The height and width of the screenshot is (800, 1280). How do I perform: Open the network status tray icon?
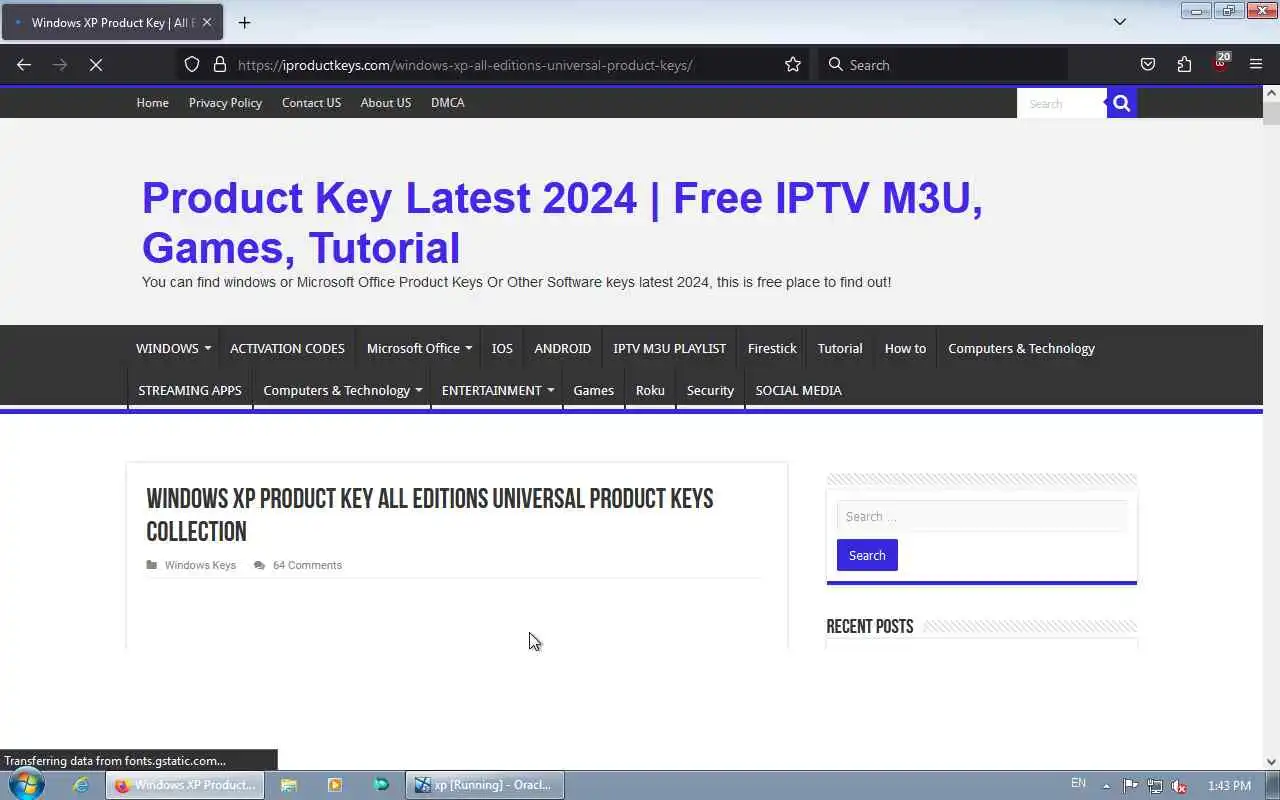(1155, 785)
